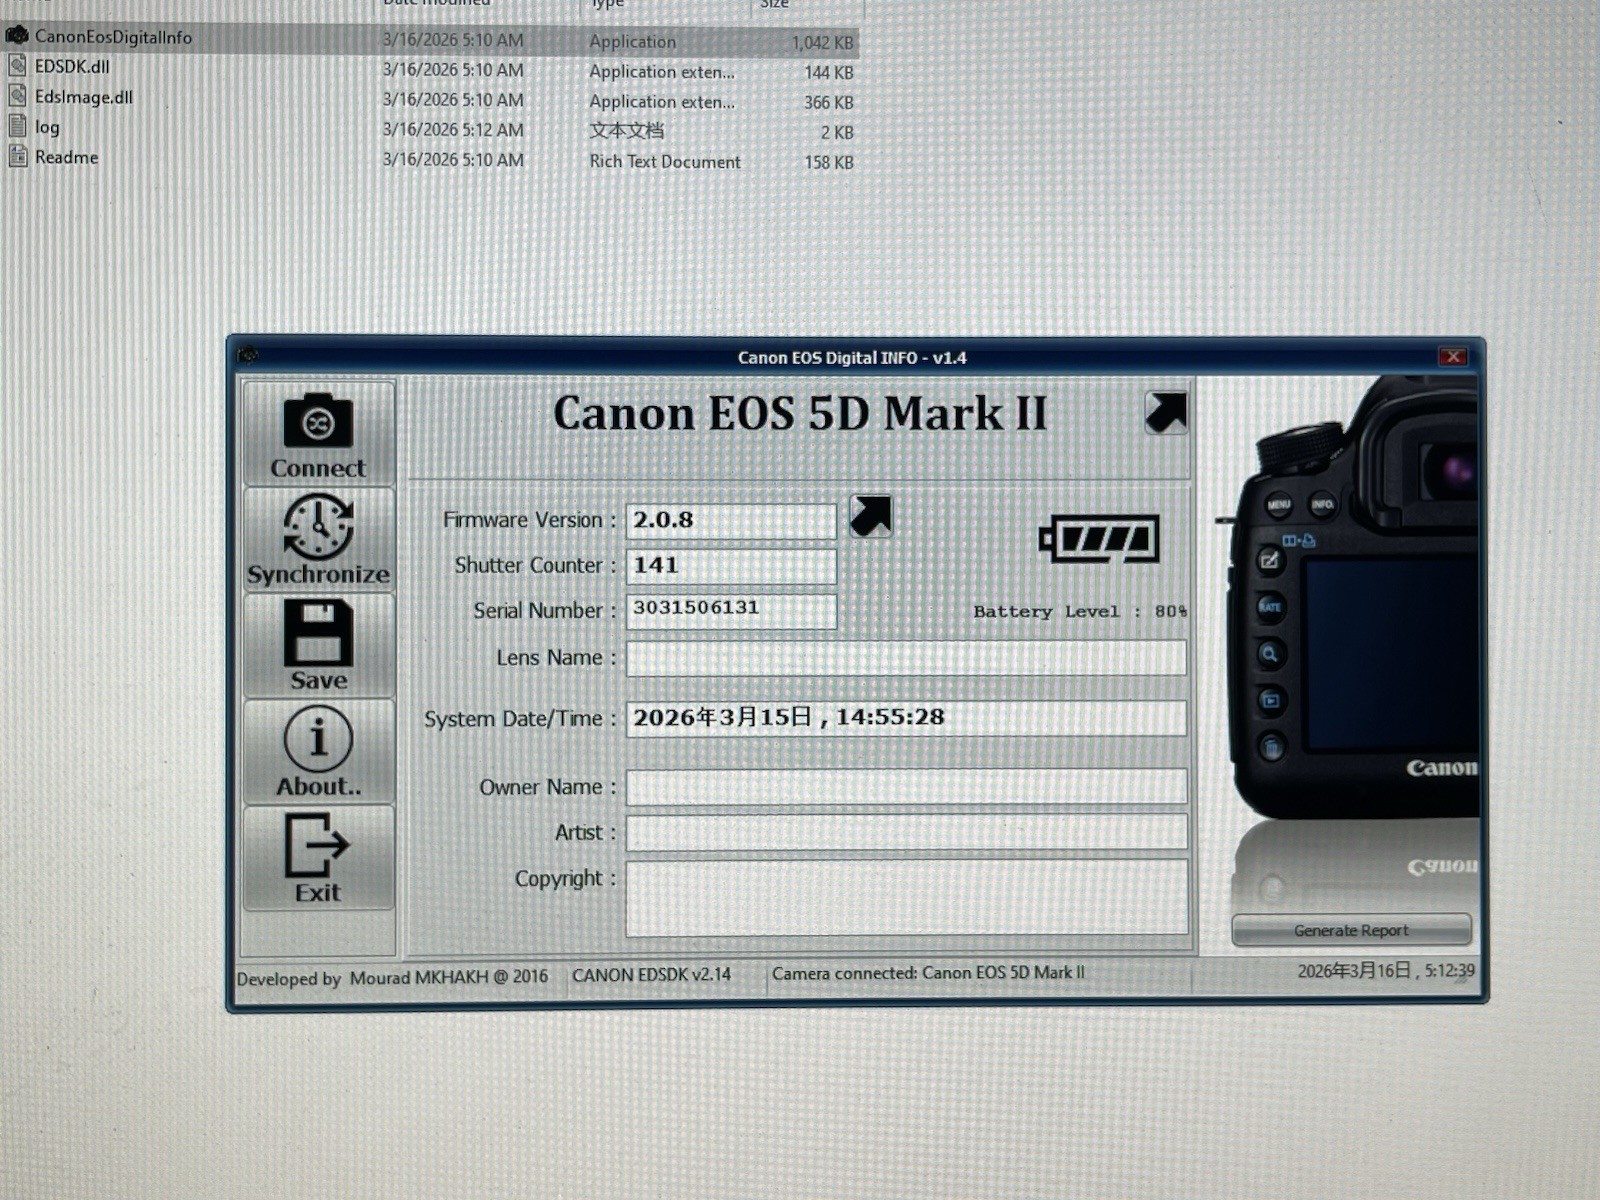Screen dimensions: 1600x1200
Task: Click the Serial Number field
Action: pyautogui.click(x=731, y=611)
